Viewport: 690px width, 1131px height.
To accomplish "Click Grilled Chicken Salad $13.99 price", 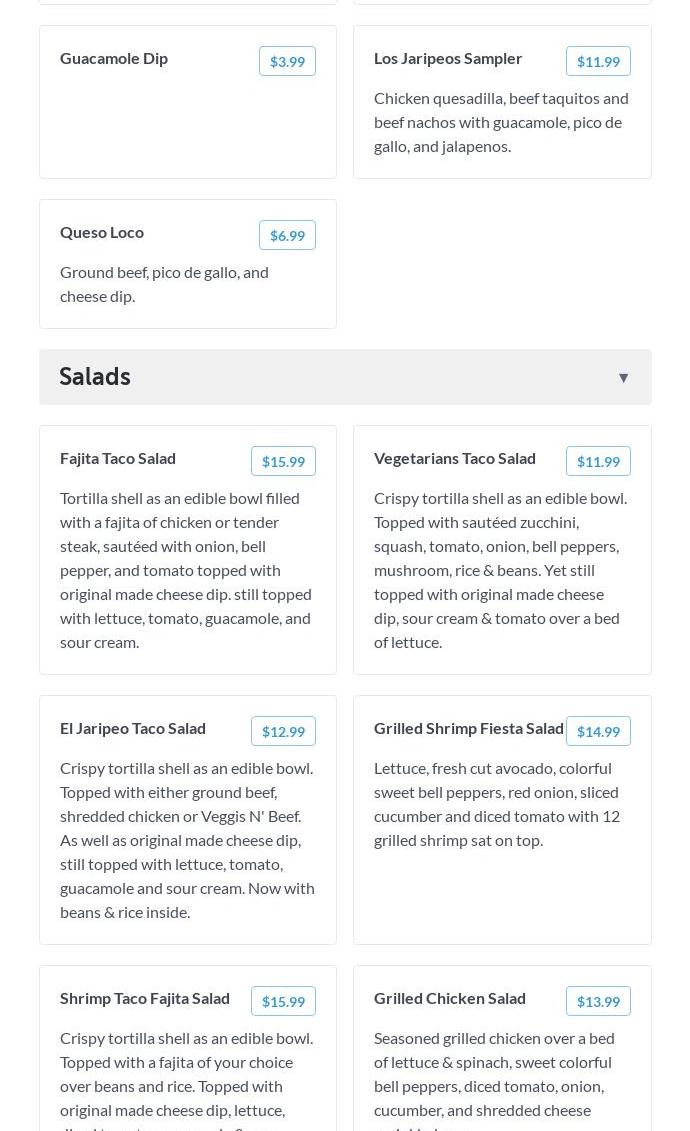I will [598, 1002].
